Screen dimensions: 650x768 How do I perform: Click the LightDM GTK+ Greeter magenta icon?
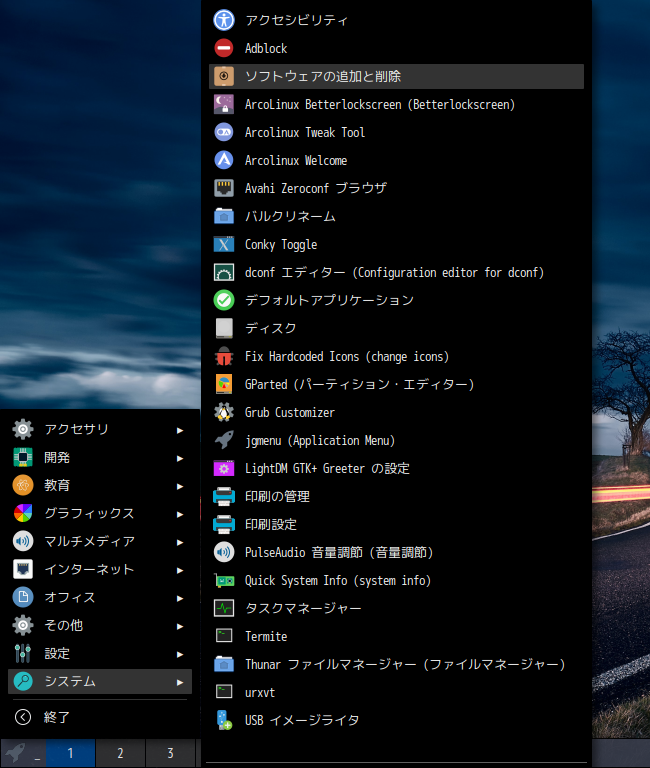pyautogui.click(x=224, y=468)
